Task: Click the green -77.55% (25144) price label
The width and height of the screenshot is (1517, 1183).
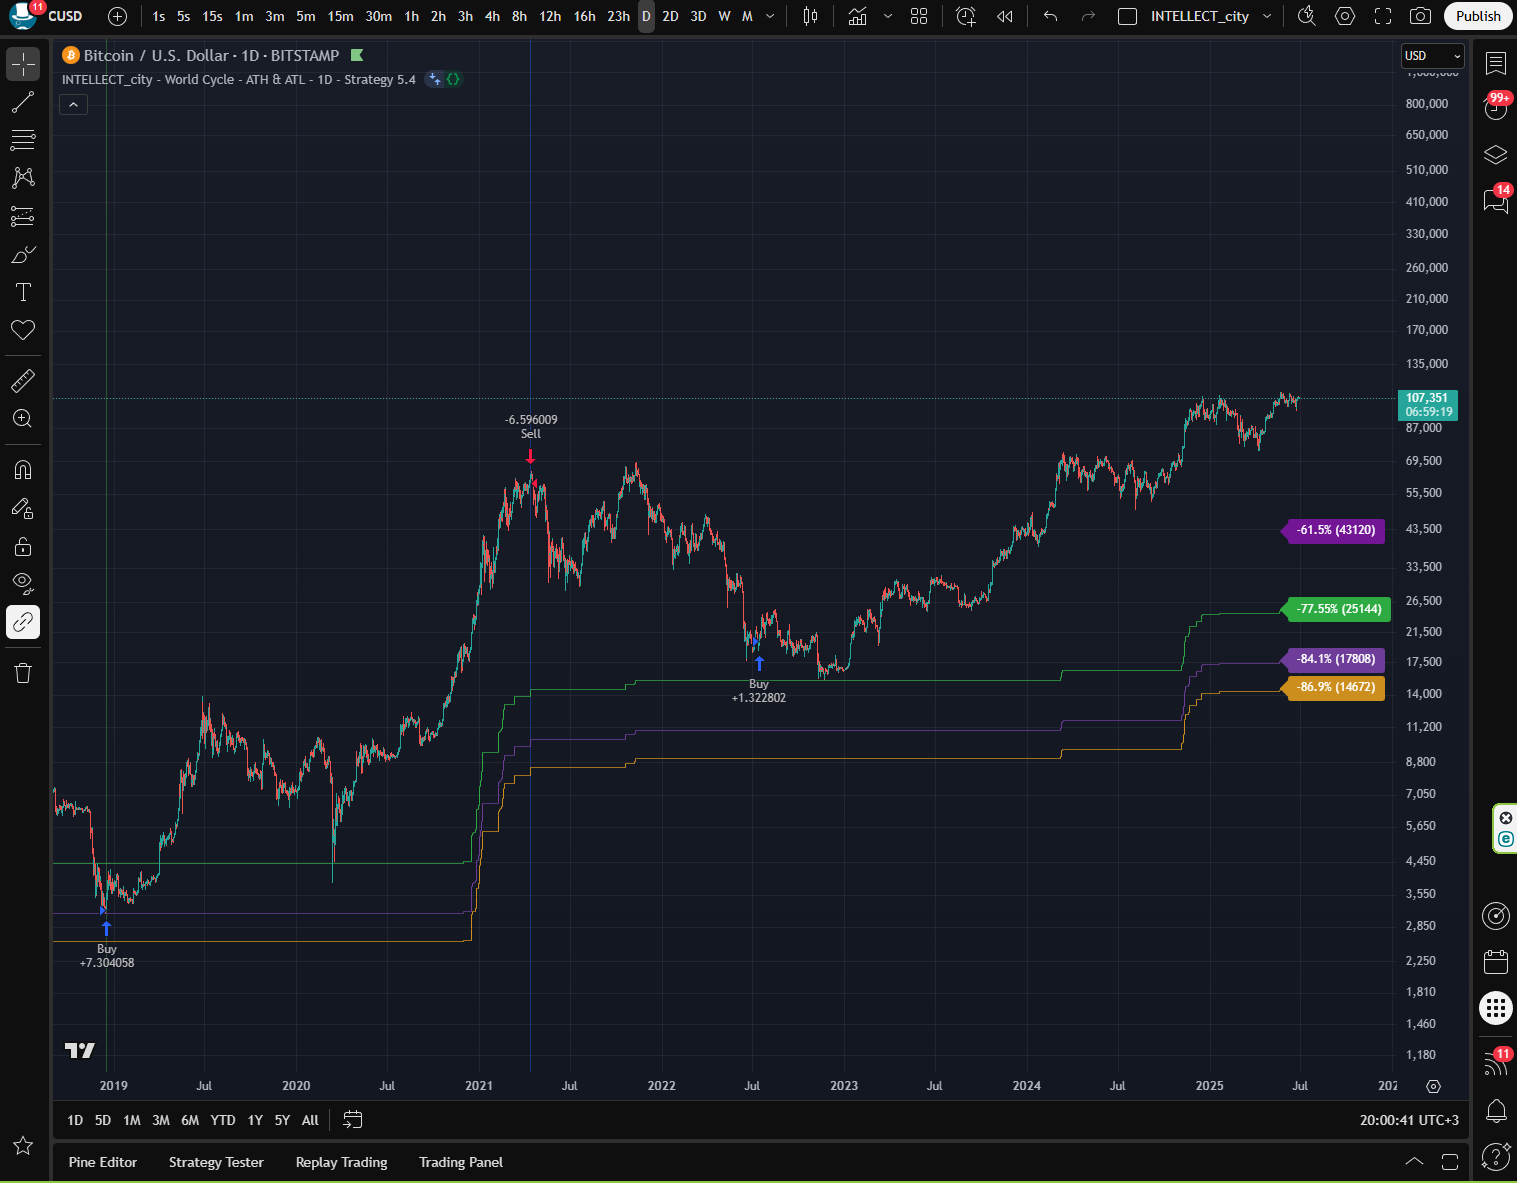Action: 1338,609
